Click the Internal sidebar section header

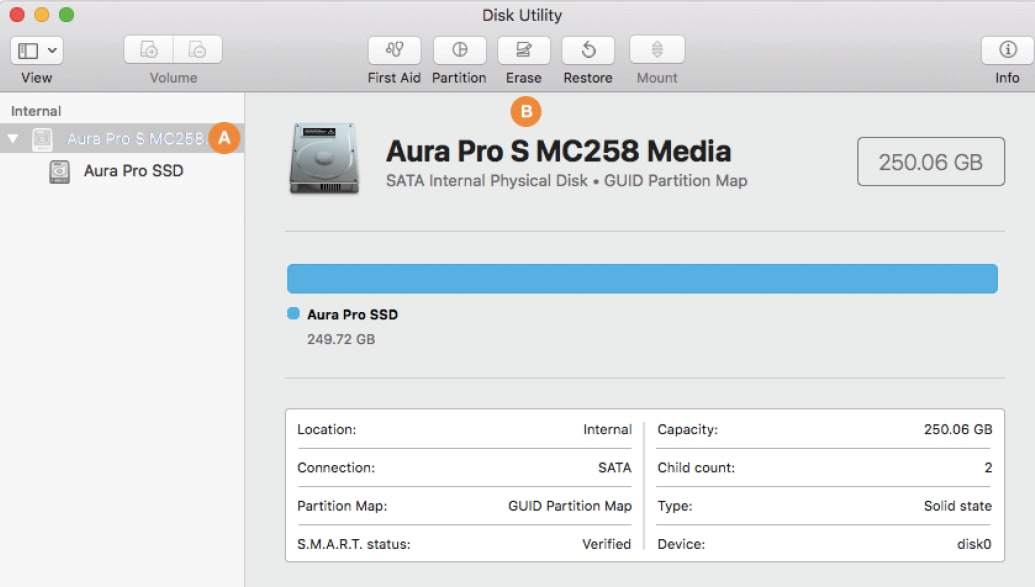[x=36, y=111]
